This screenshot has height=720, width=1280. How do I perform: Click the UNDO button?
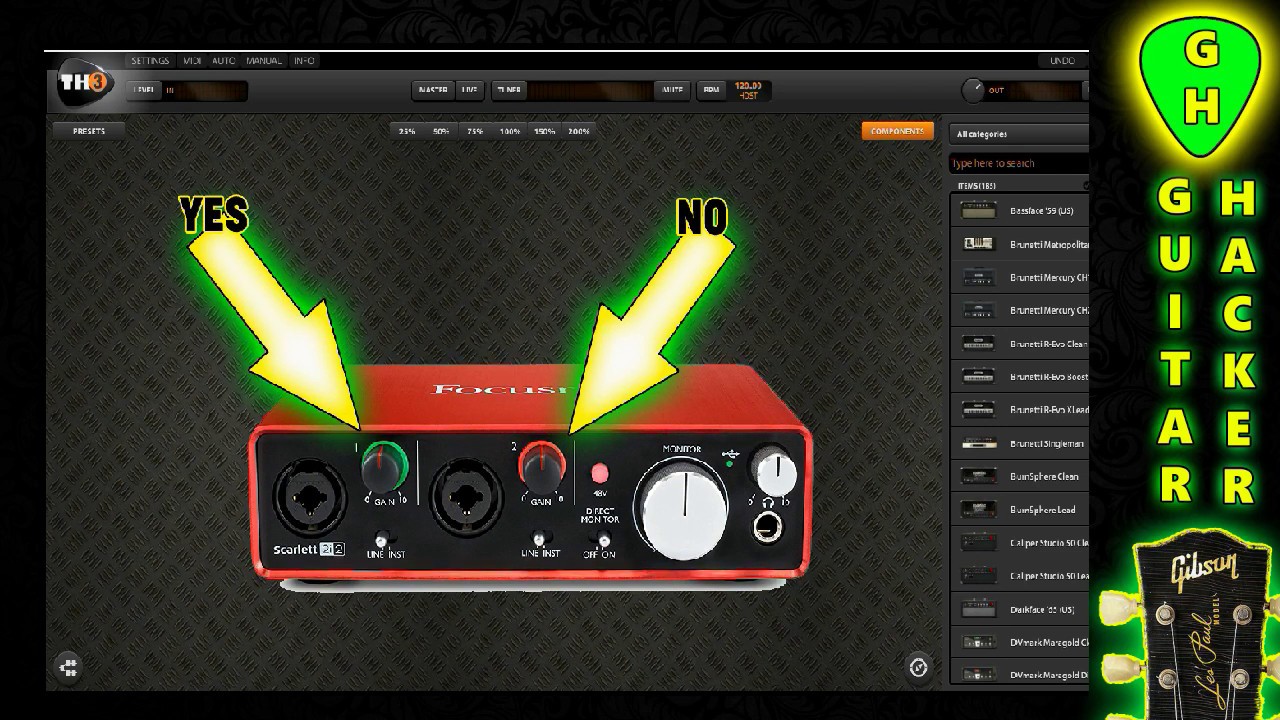click(x=1062, y=61)
